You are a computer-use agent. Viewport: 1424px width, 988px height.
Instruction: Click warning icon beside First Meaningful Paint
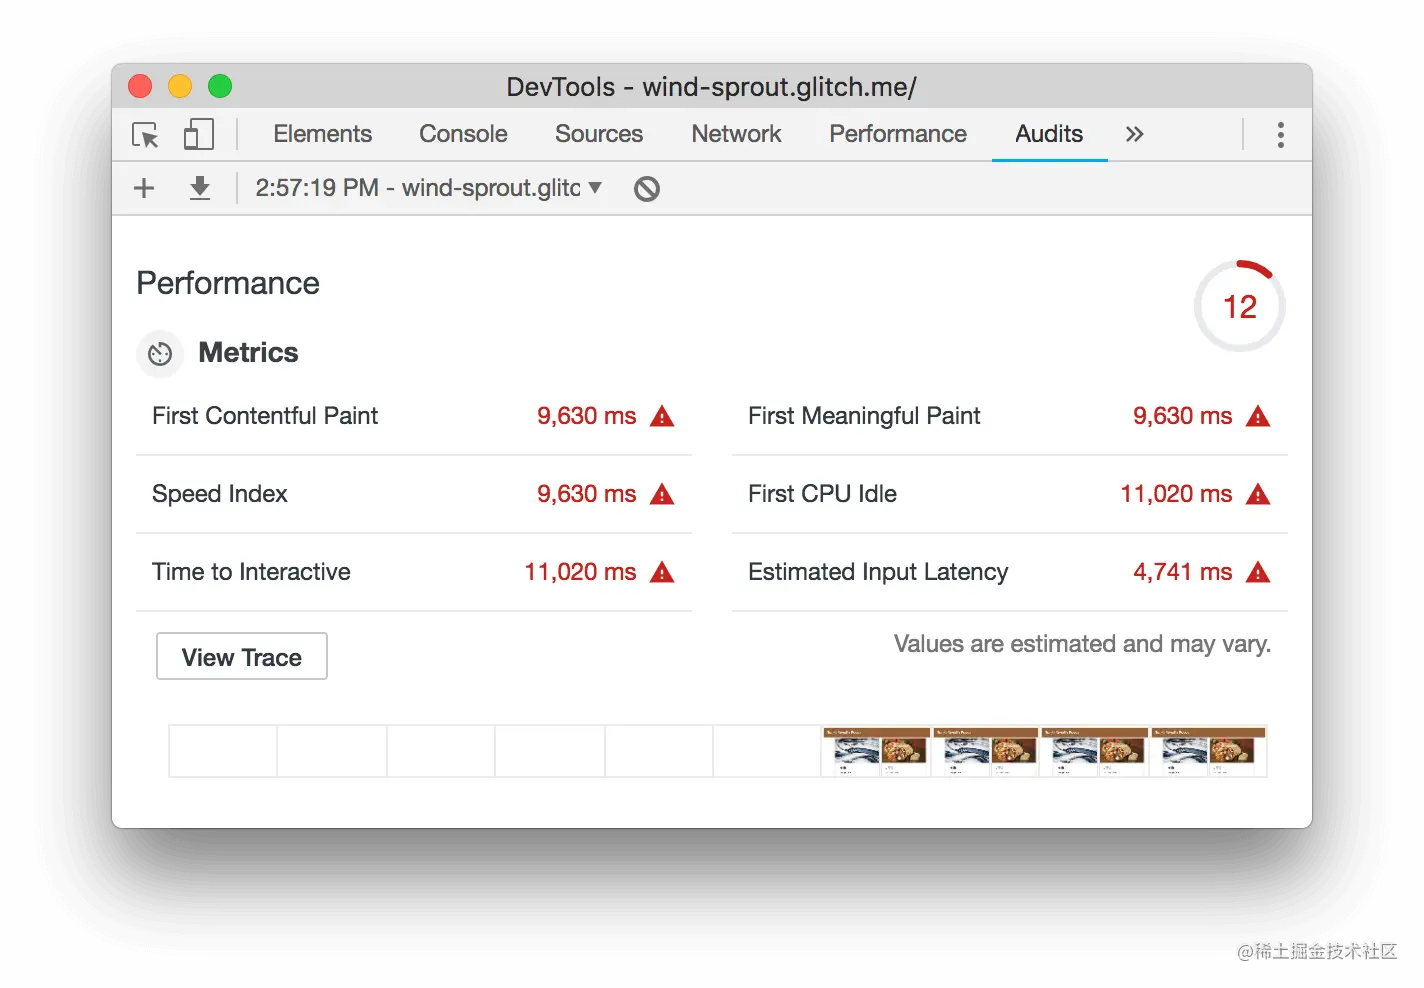click(x=1258, y=416)
